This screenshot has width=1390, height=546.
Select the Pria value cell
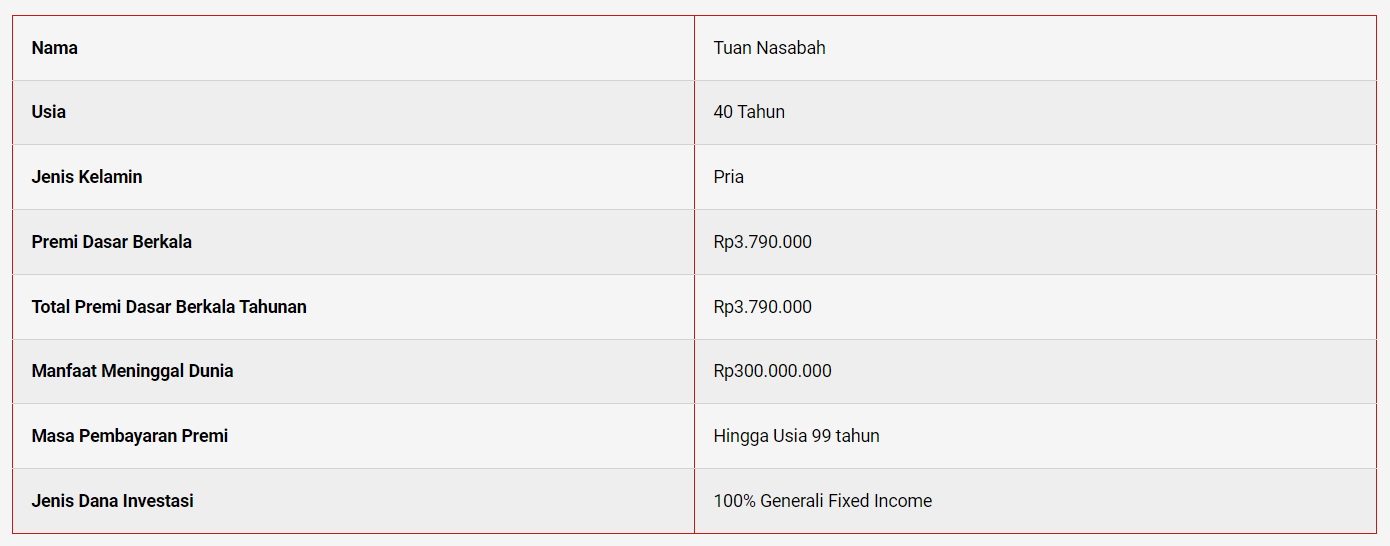pyautogui.click(x=1035, y=177)
